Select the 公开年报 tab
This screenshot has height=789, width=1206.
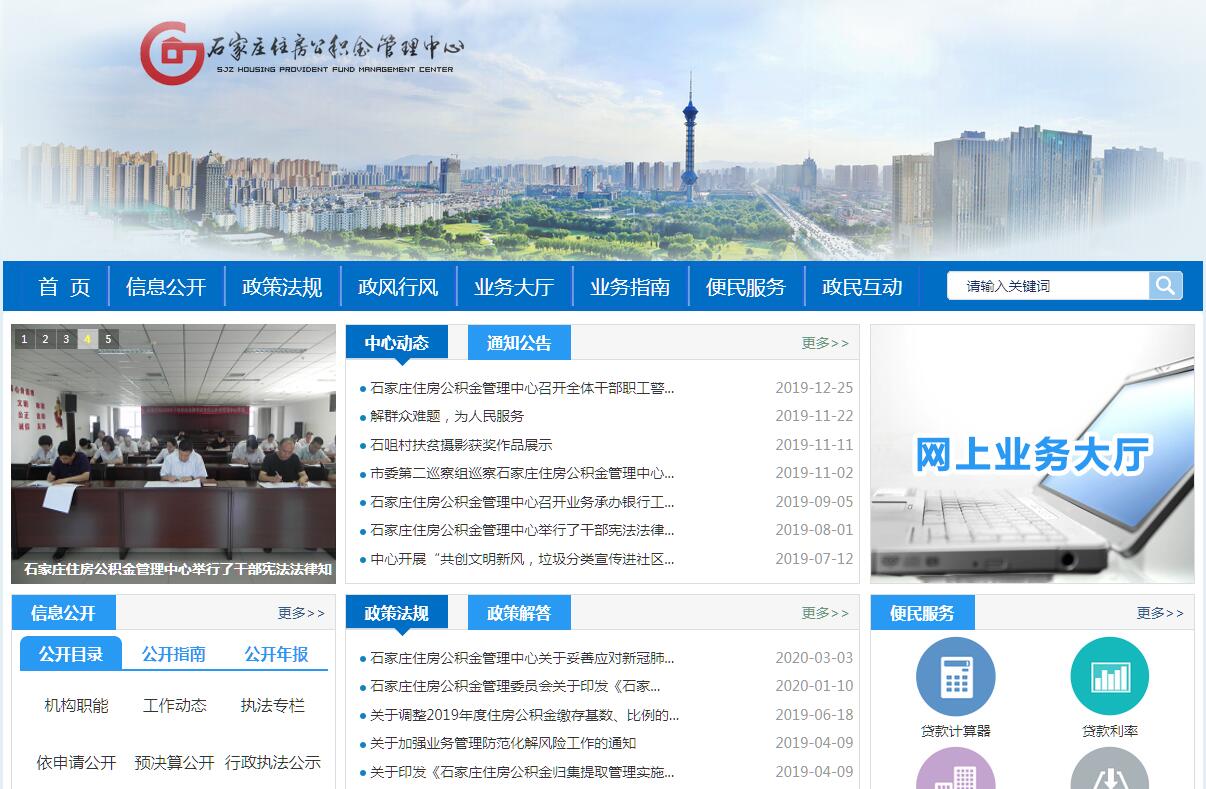click(x=277, y=654)
